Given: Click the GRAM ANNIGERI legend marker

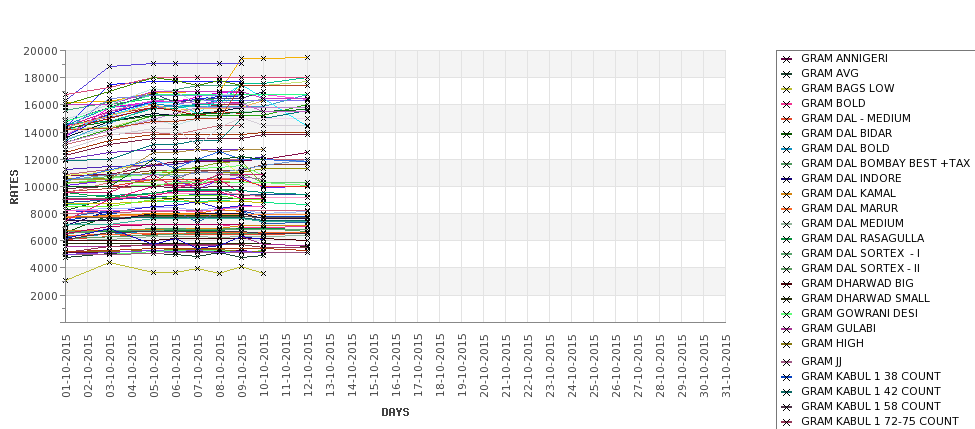Looking at the screenshot, I should point(787,59).
